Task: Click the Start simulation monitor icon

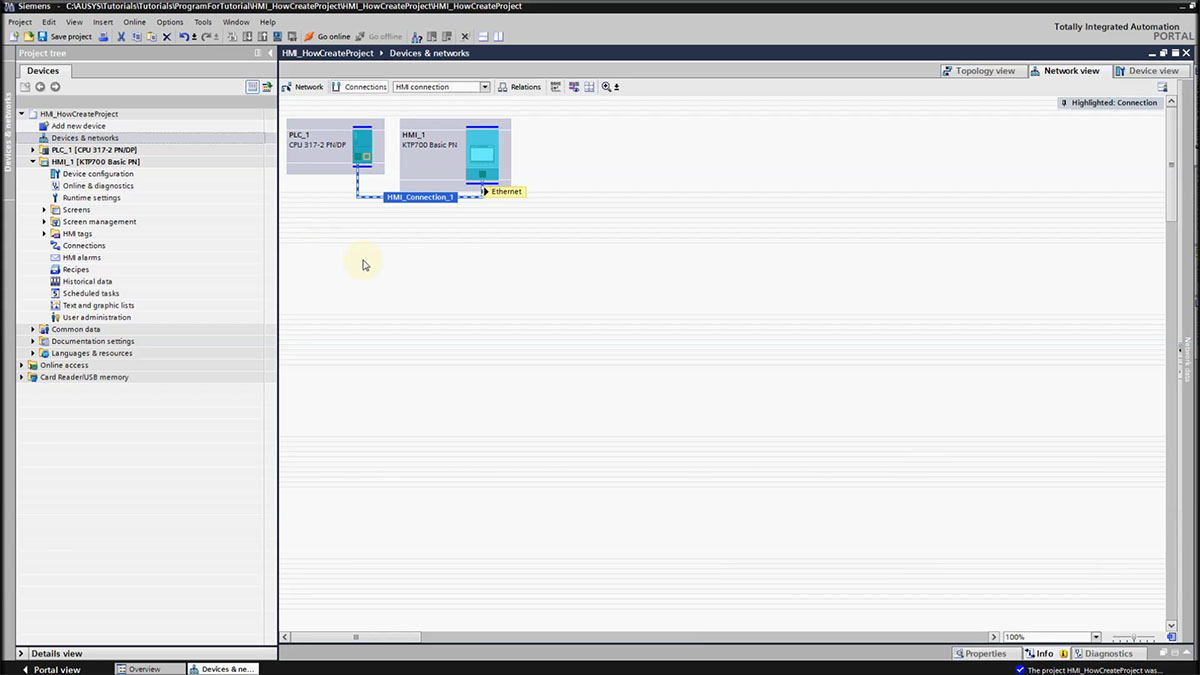Action: coord(277,36)
